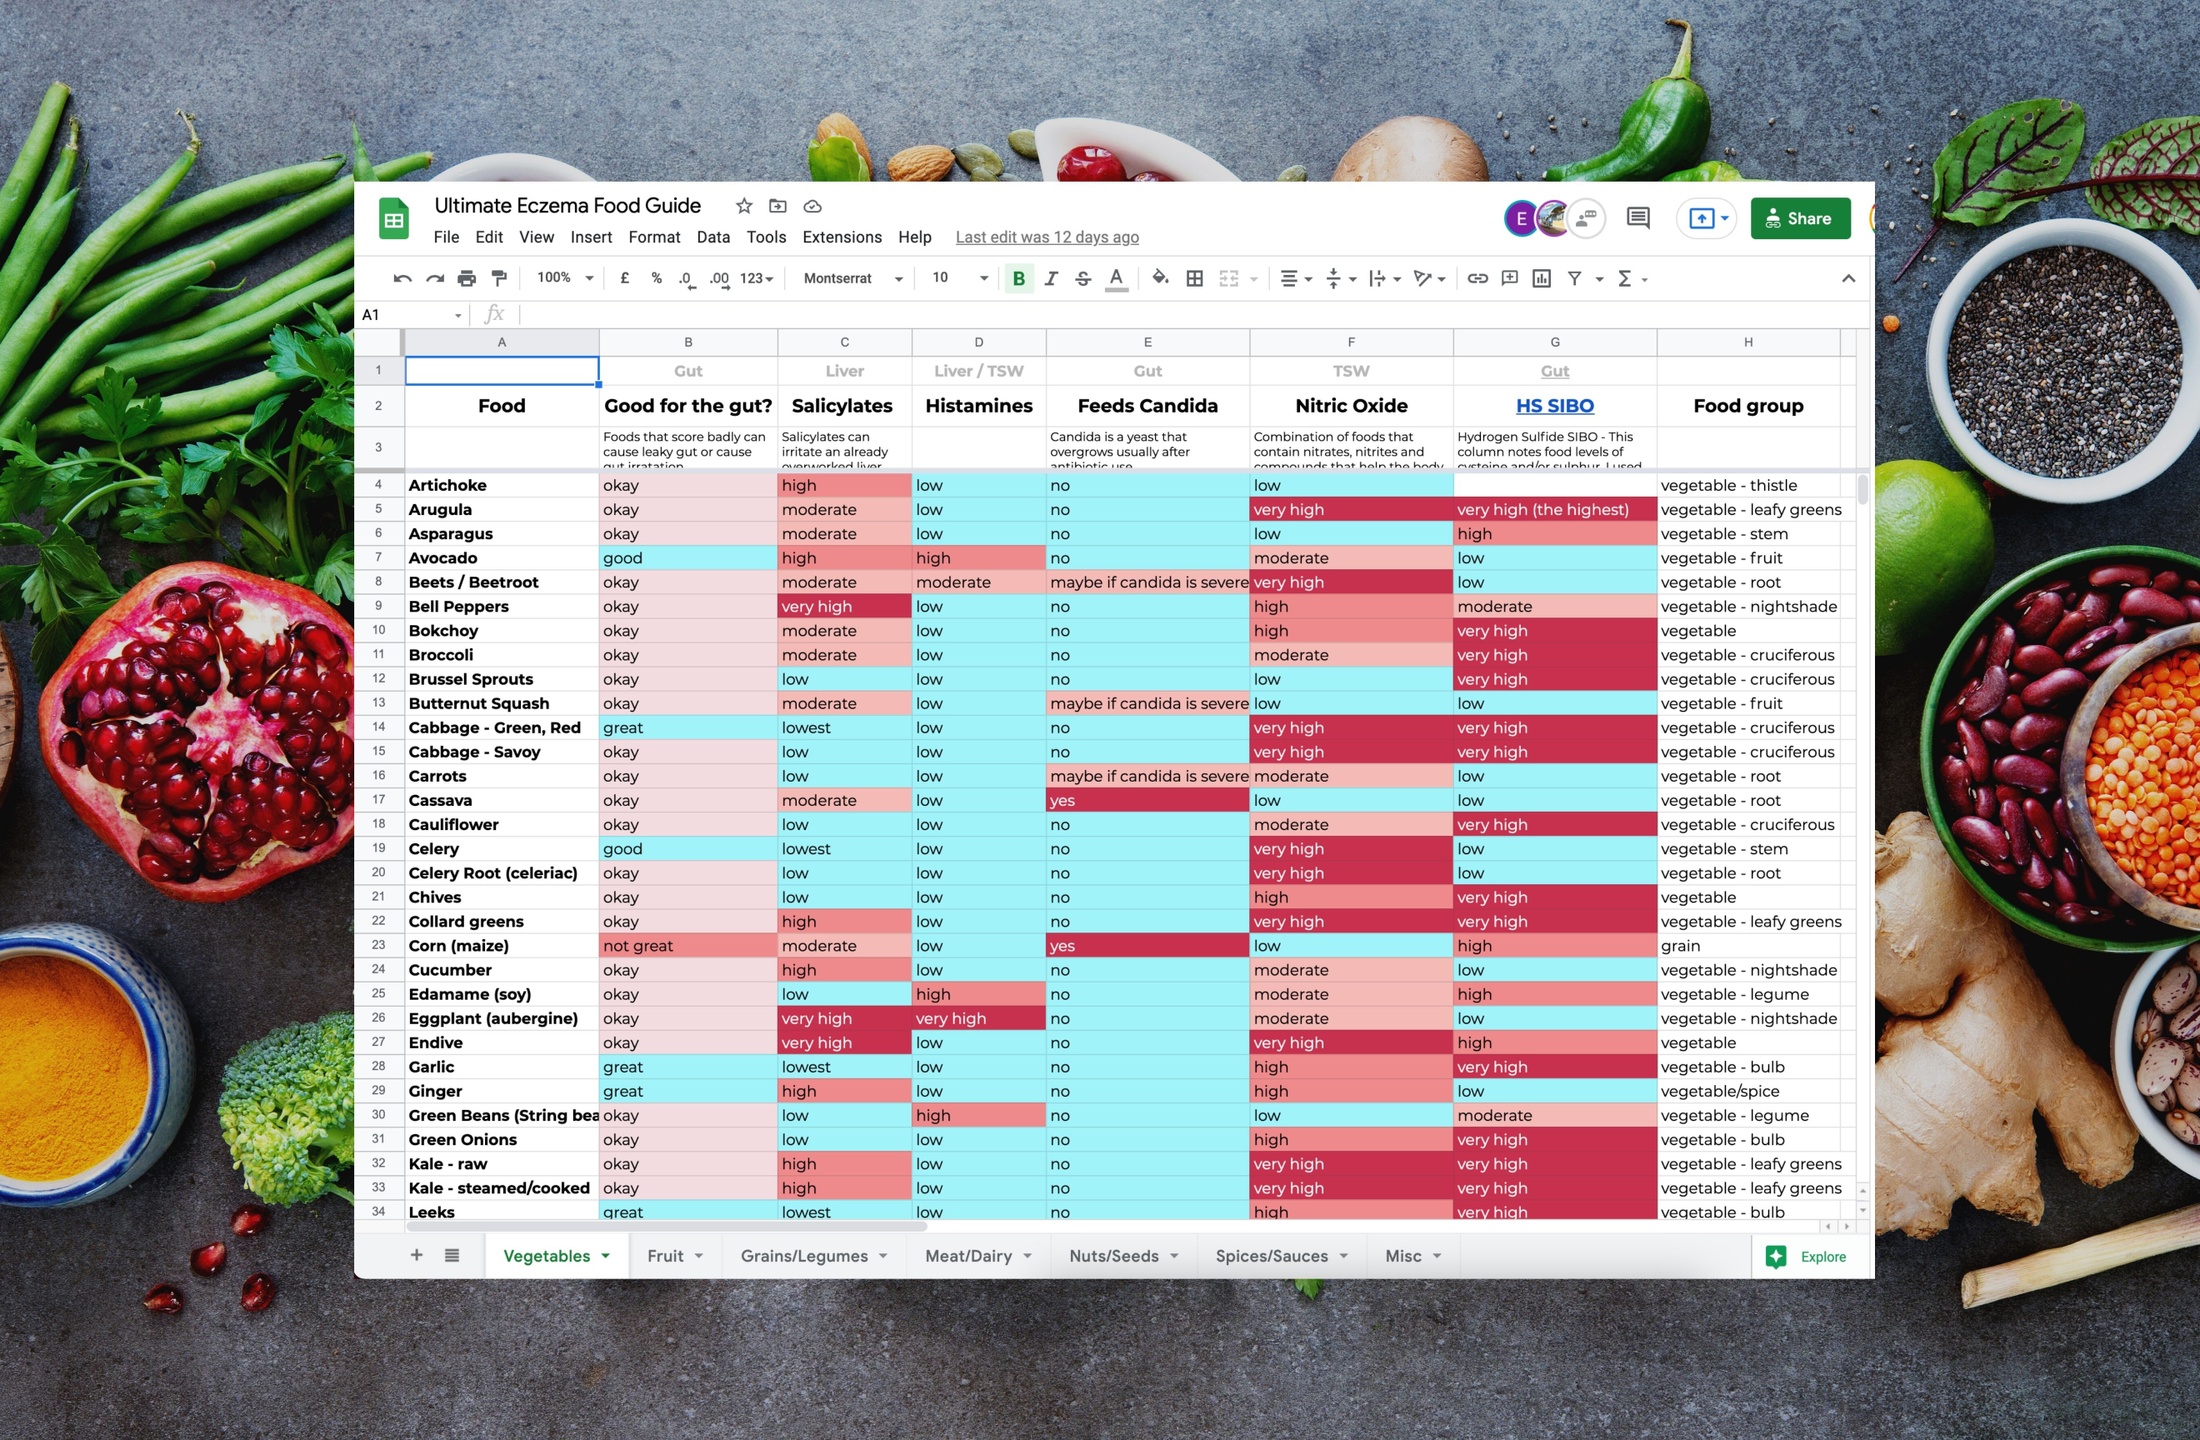Open the borders tool
The width and height of the screenshot is (2200, 1440).
tap(1194, 279)
